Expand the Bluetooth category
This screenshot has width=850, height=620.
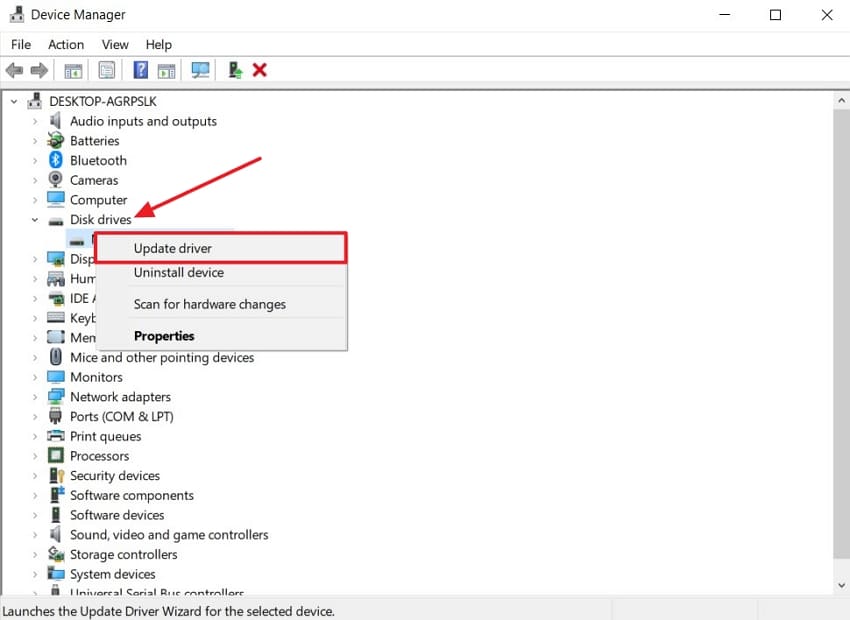pos(33,160)
